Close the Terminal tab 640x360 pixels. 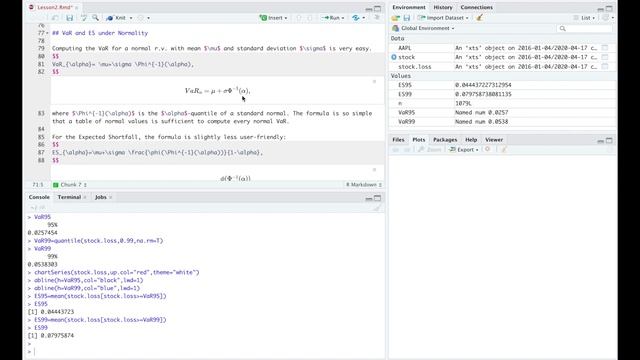tap(85, 198)
